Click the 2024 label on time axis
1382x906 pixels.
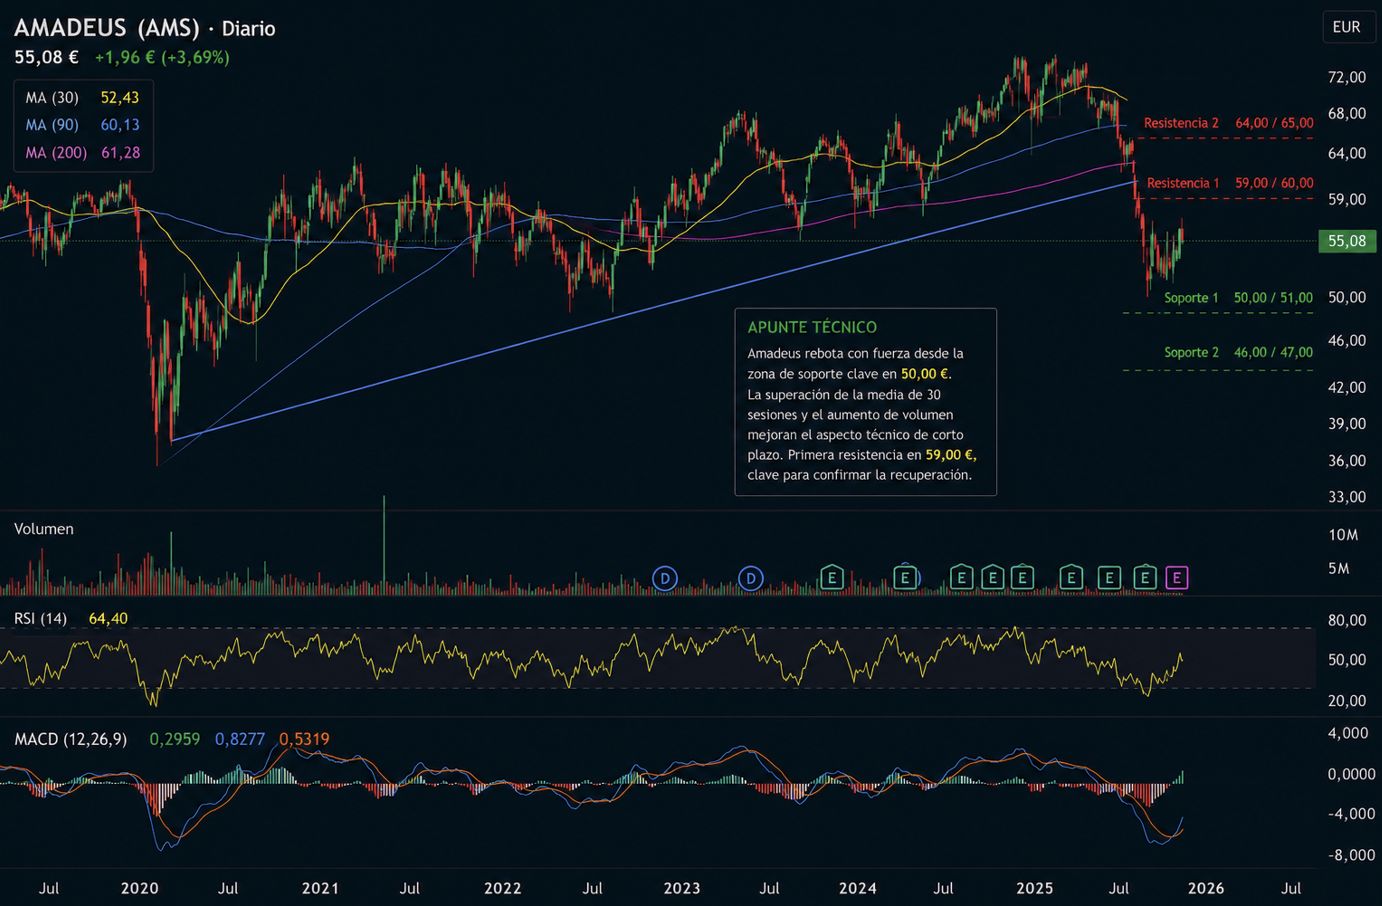858,888
